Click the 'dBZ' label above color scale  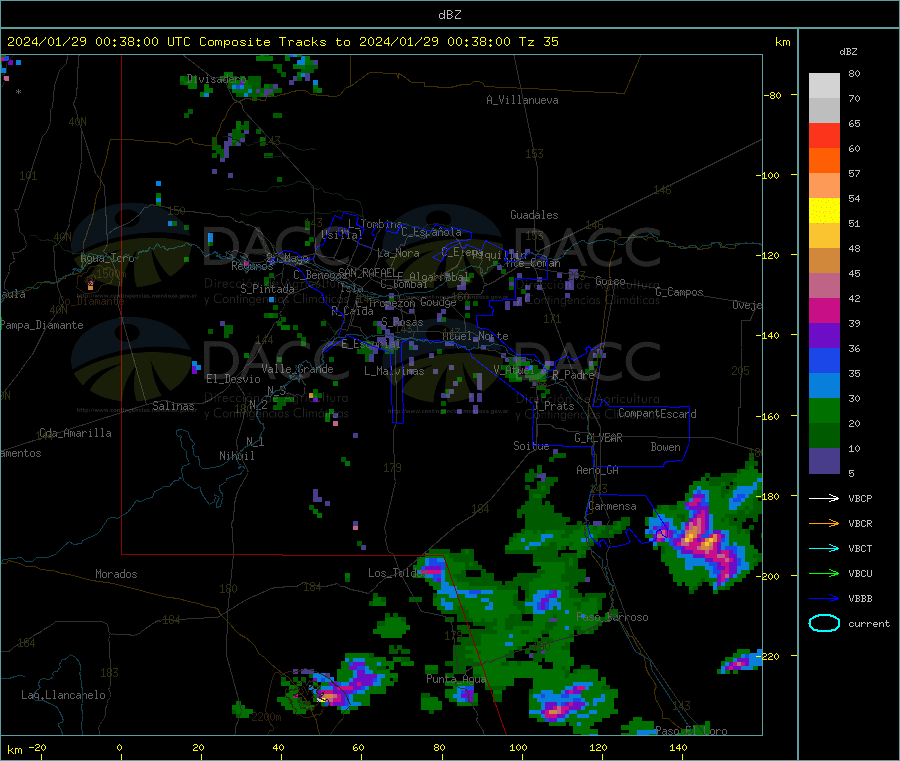(x=848, y=52)
